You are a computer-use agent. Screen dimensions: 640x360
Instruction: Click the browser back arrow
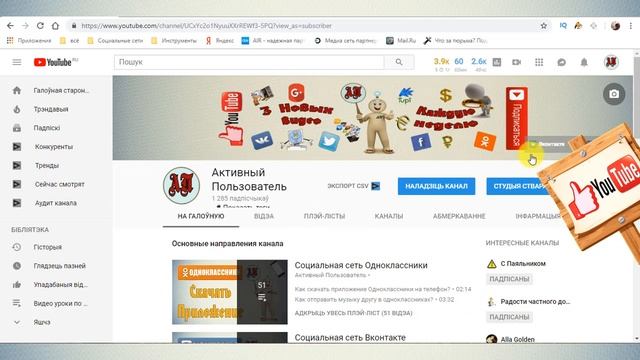click(10, 26)
